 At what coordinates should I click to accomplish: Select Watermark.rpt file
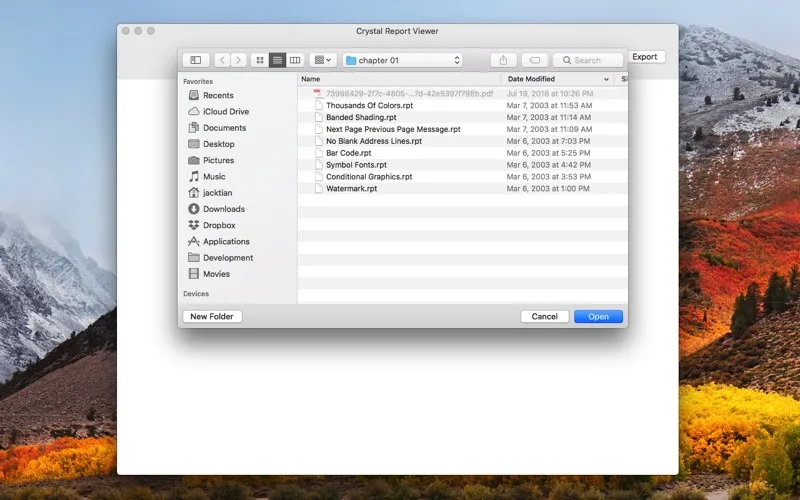coord(351,188)
